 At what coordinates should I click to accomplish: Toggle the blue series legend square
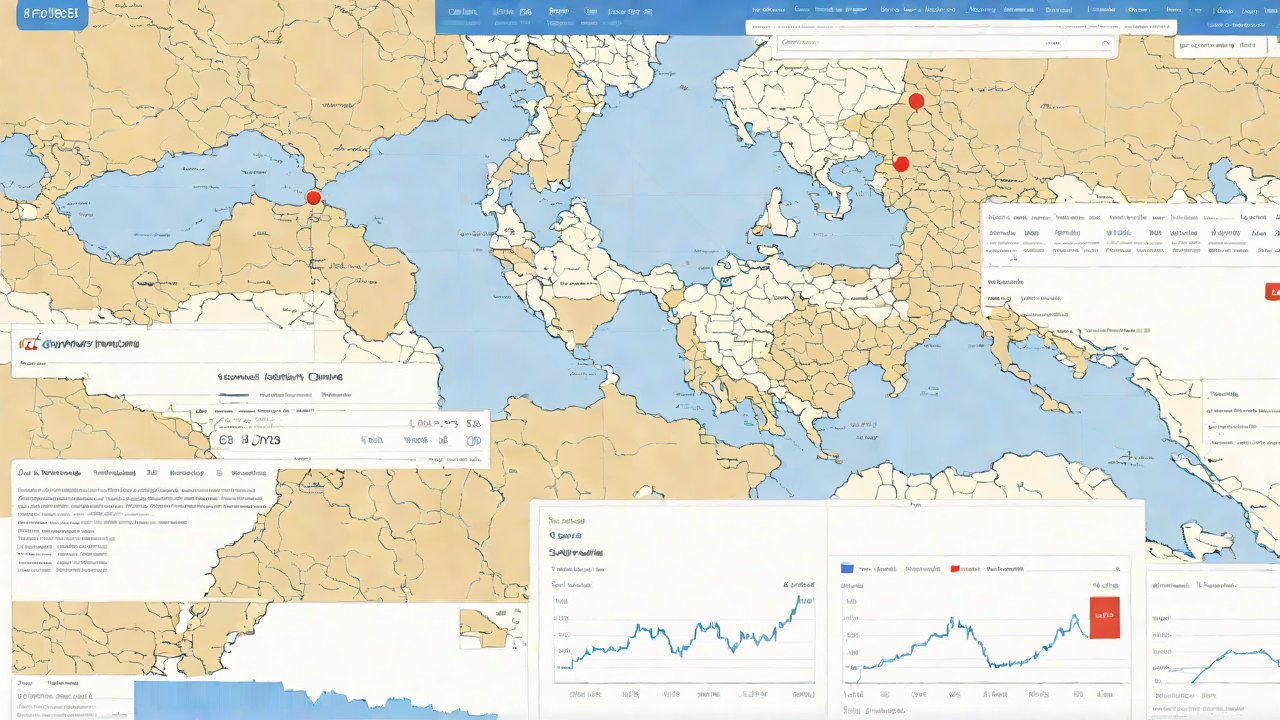pyautogui.click(x=847, y=568)
